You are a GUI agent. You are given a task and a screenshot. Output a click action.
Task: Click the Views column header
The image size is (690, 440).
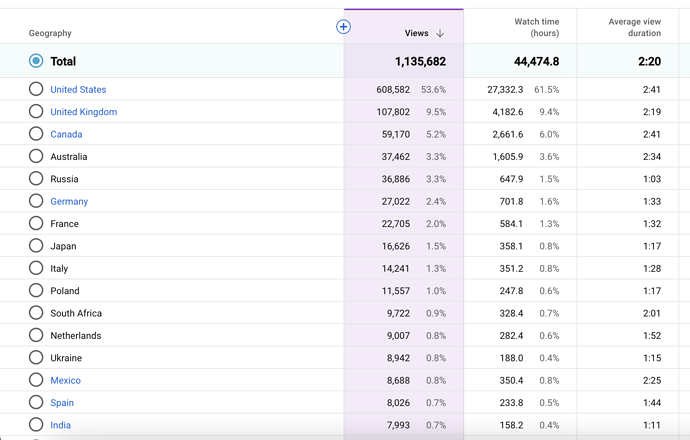click(x=416, y=33)
